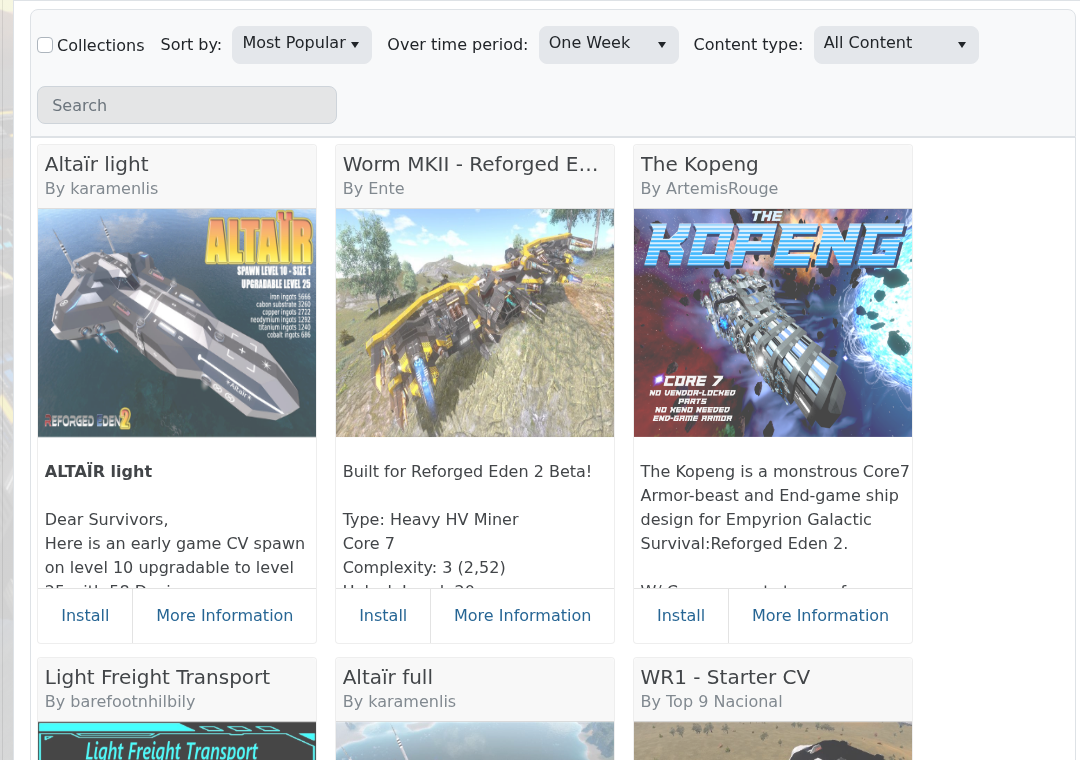Click 'Built for Reforged Eden 2 Beta!' text
Viewport: 1080px width, 760px height.
[467, 471]
